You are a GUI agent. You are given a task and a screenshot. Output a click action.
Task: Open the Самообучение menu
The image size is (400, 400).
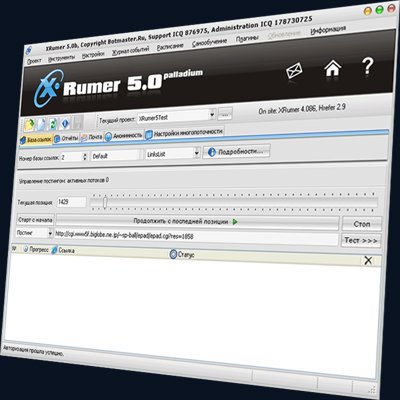tap(209, 43)
